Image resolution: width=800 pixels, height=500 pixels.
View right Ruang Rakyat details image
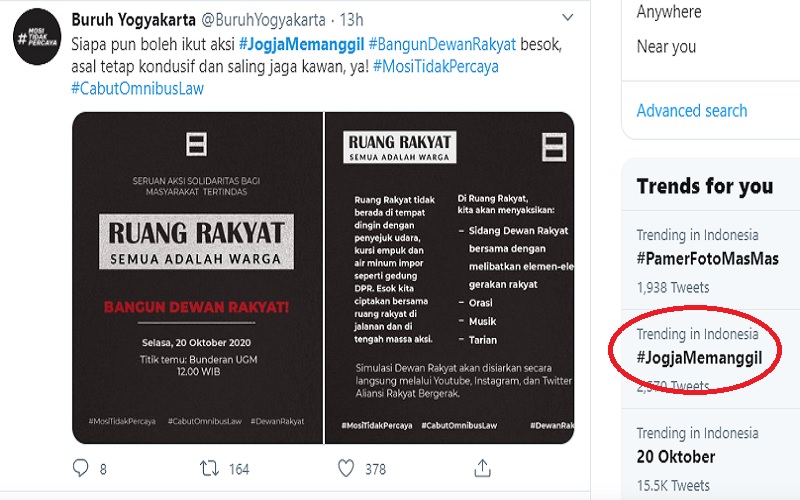449,278
